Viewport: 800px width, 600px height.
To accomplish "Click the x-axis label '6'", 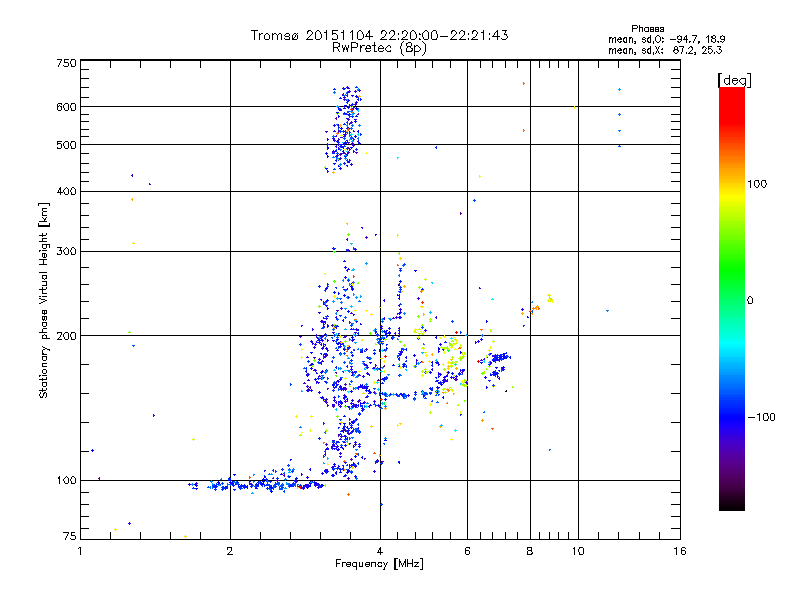I will [x=467, y=551].
